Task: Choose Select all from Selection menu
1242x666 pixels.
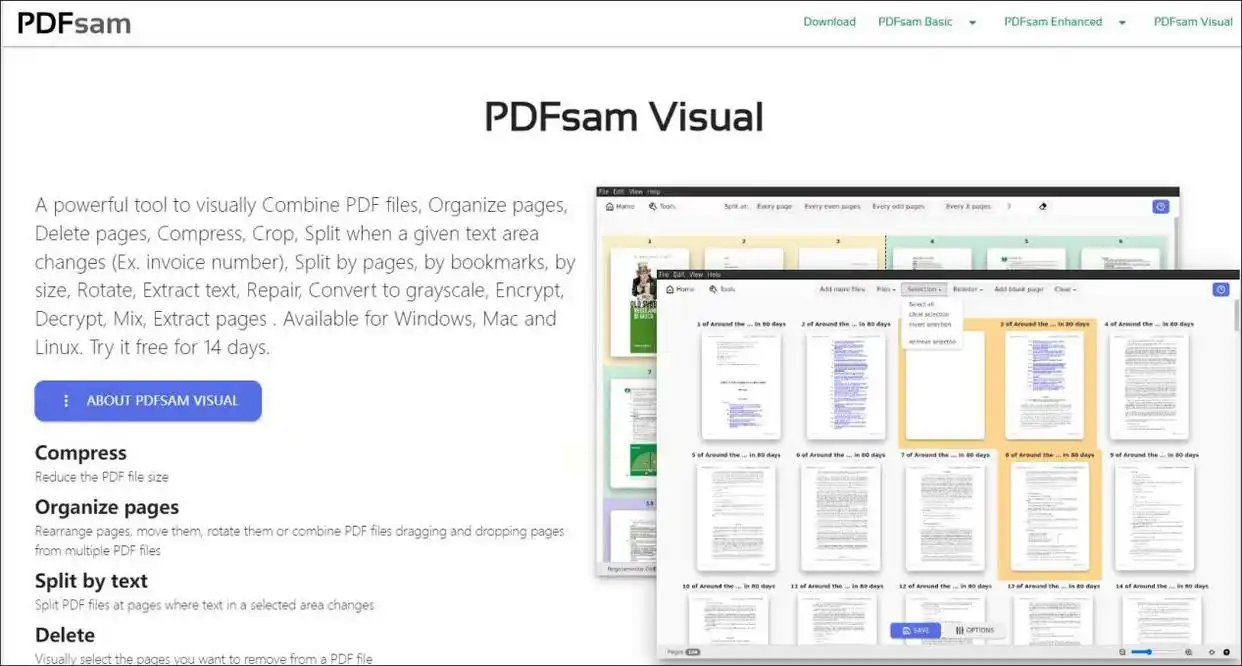Action: [921, 304]
